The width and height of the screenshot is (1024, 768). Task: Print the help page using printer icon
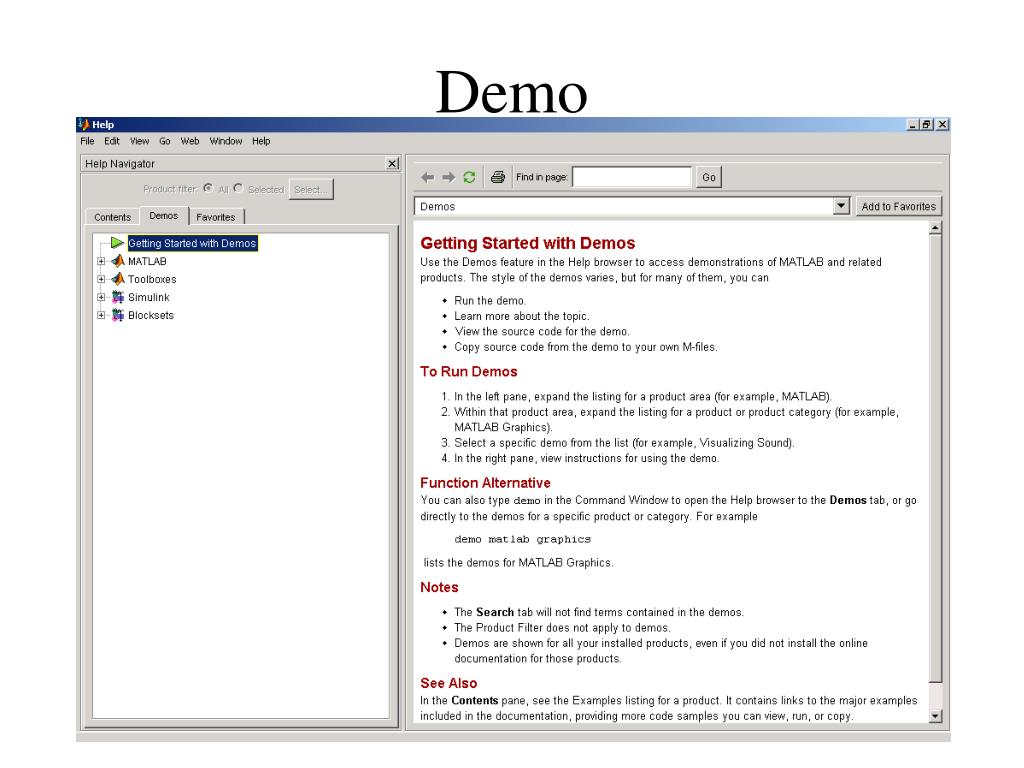(x=498, y=177)
